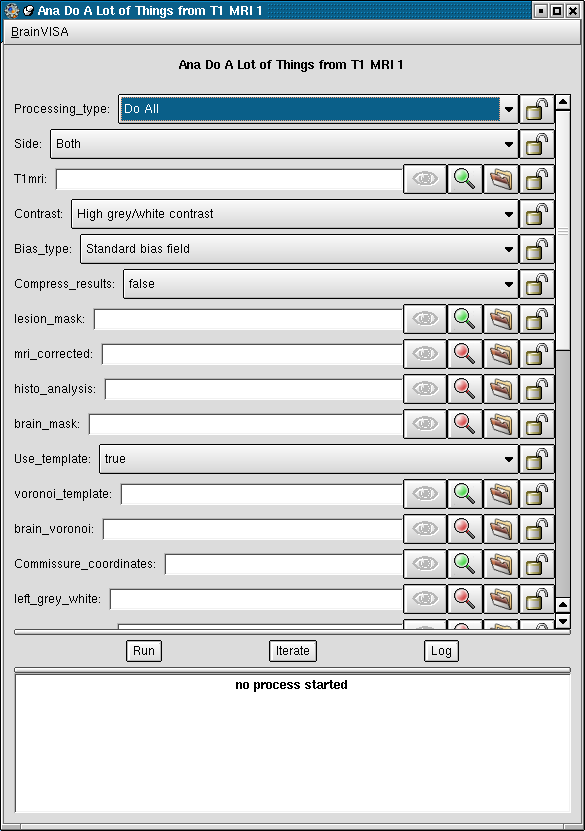Click the green magnifier for voronoi_template

[x=465, y=493]
